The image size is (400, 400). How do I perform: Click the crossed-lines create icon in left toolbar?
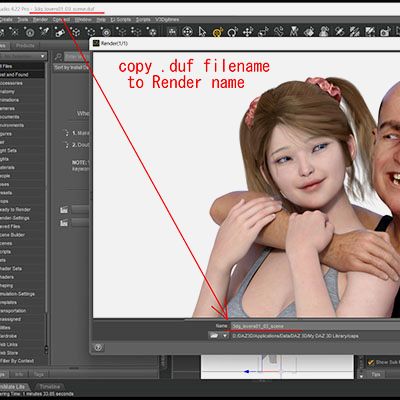14,32
